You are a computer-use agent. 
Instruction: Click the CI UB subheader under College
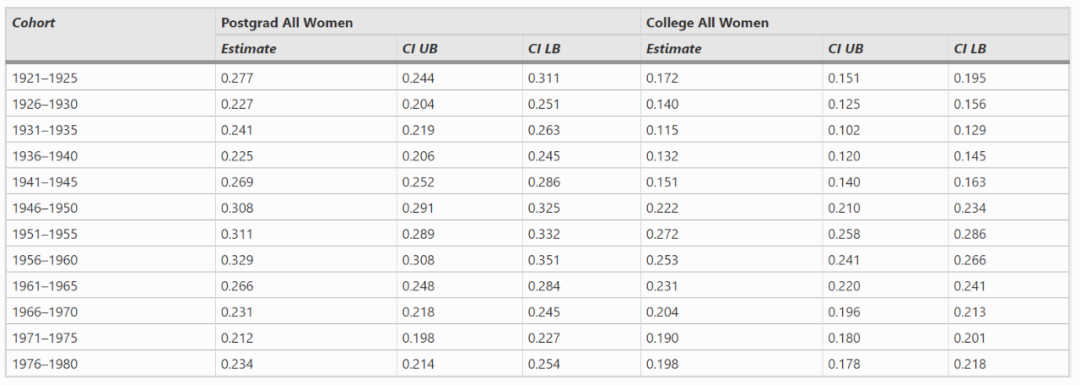point(846,49)
